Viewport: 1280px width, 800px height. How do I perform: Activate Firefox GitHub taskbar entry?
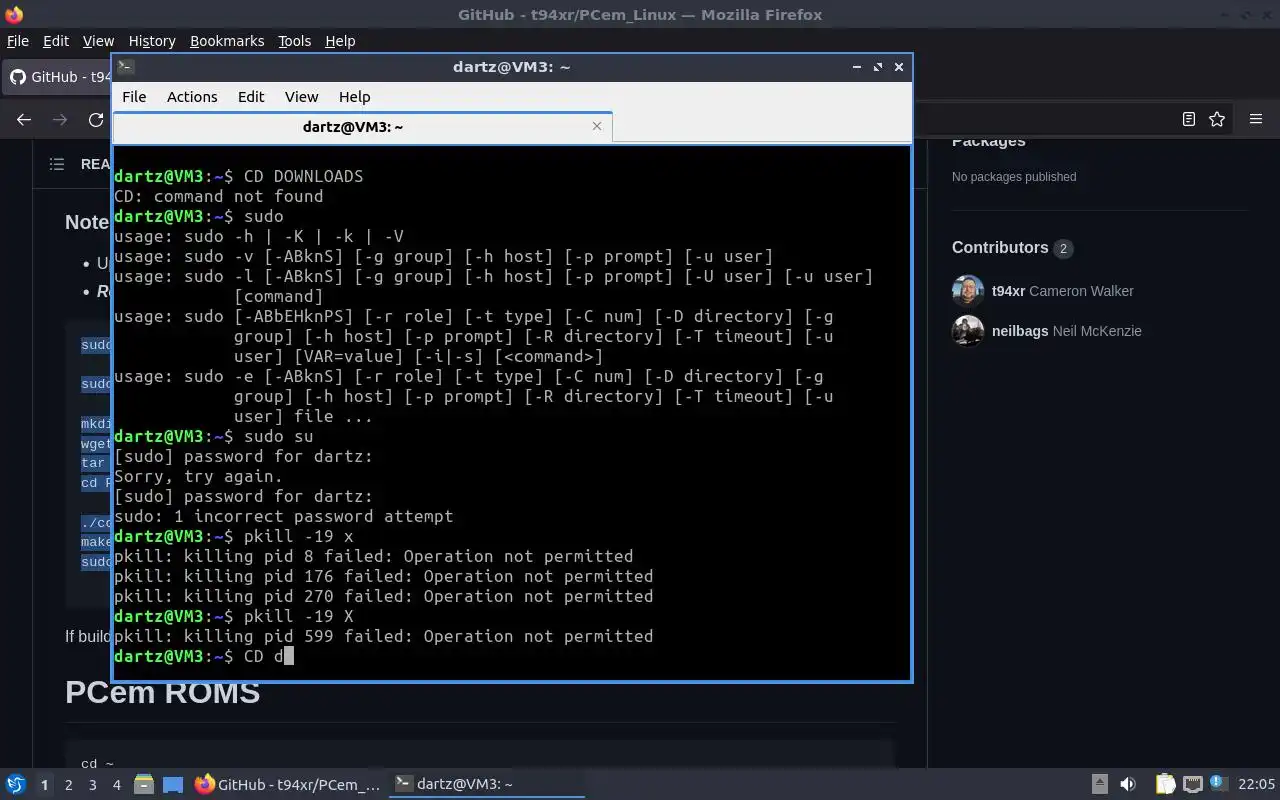click(x=288, y=785)
